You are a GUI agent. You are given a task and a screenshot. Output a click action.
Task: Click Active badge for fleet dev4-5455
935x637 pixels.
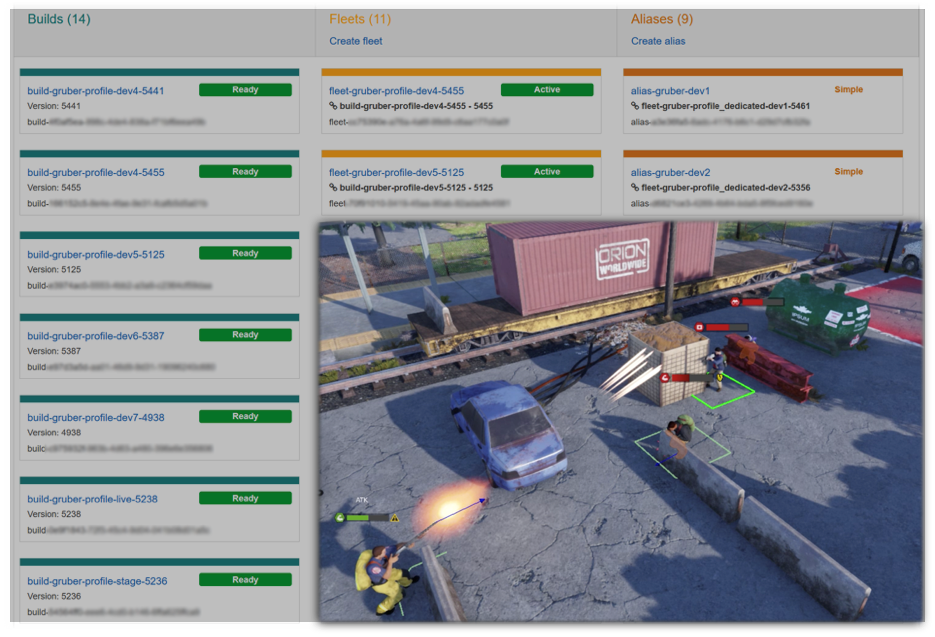(x=547, y=89)
